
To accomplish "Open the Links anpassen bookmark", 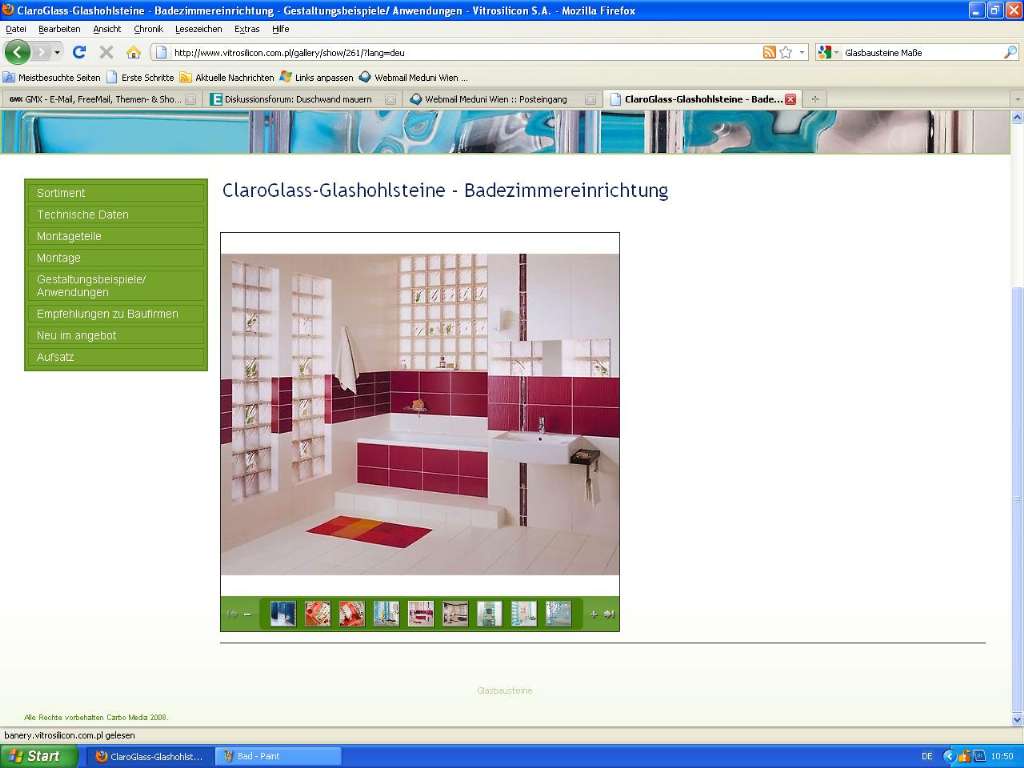I will pyautogui.click(x=317, y=78).
